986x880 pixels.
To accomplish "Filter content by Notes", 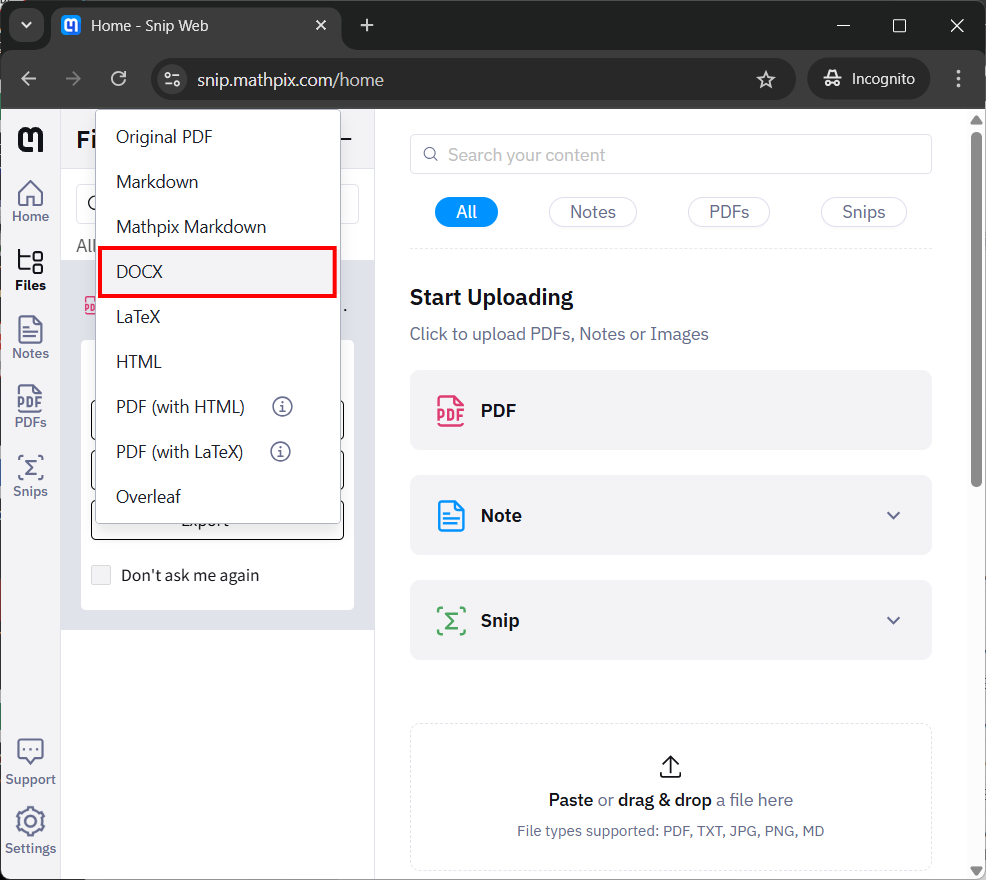I will pos(592,212).
